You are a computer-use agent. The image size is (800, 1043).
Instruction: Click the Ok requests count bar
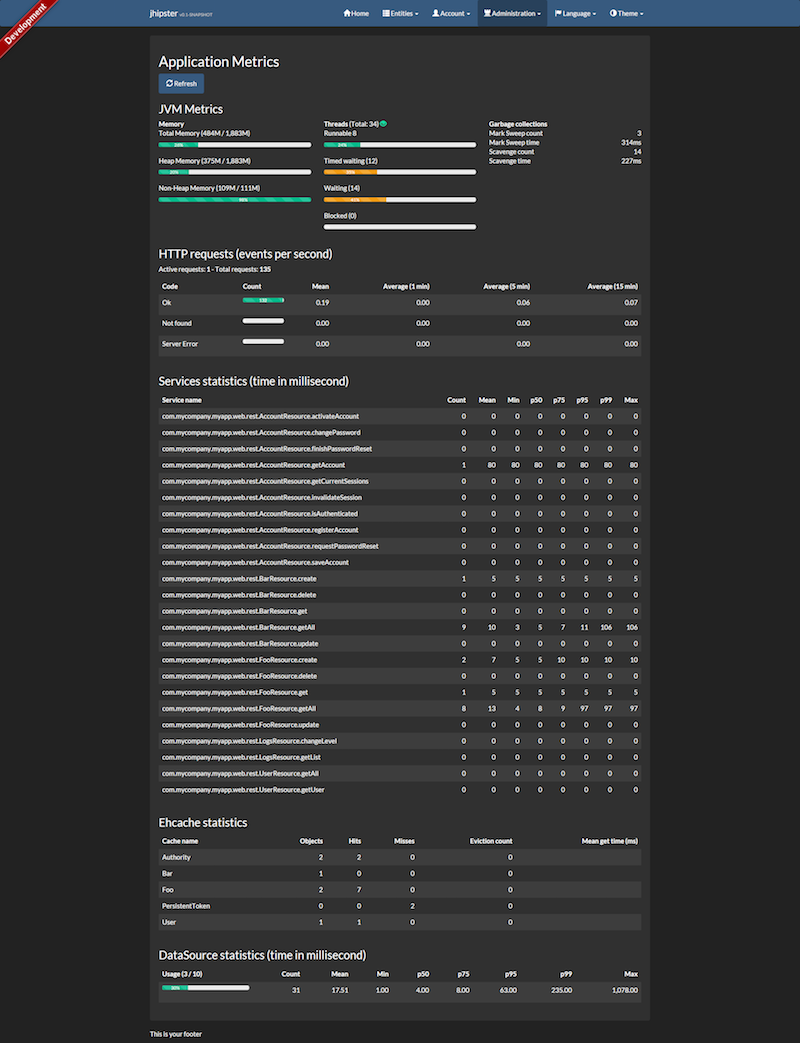pyautogui.click(x=263, y=300)
